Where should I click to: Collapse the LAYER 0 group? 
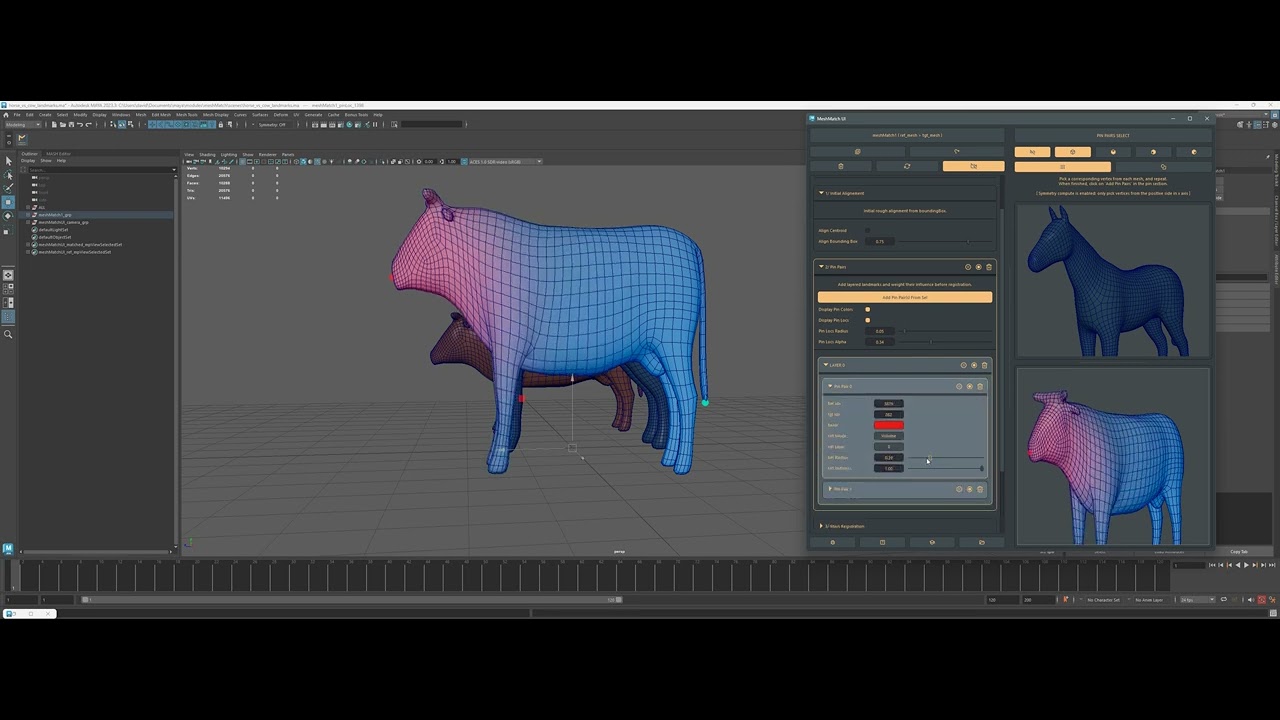[x=826, y=365]
